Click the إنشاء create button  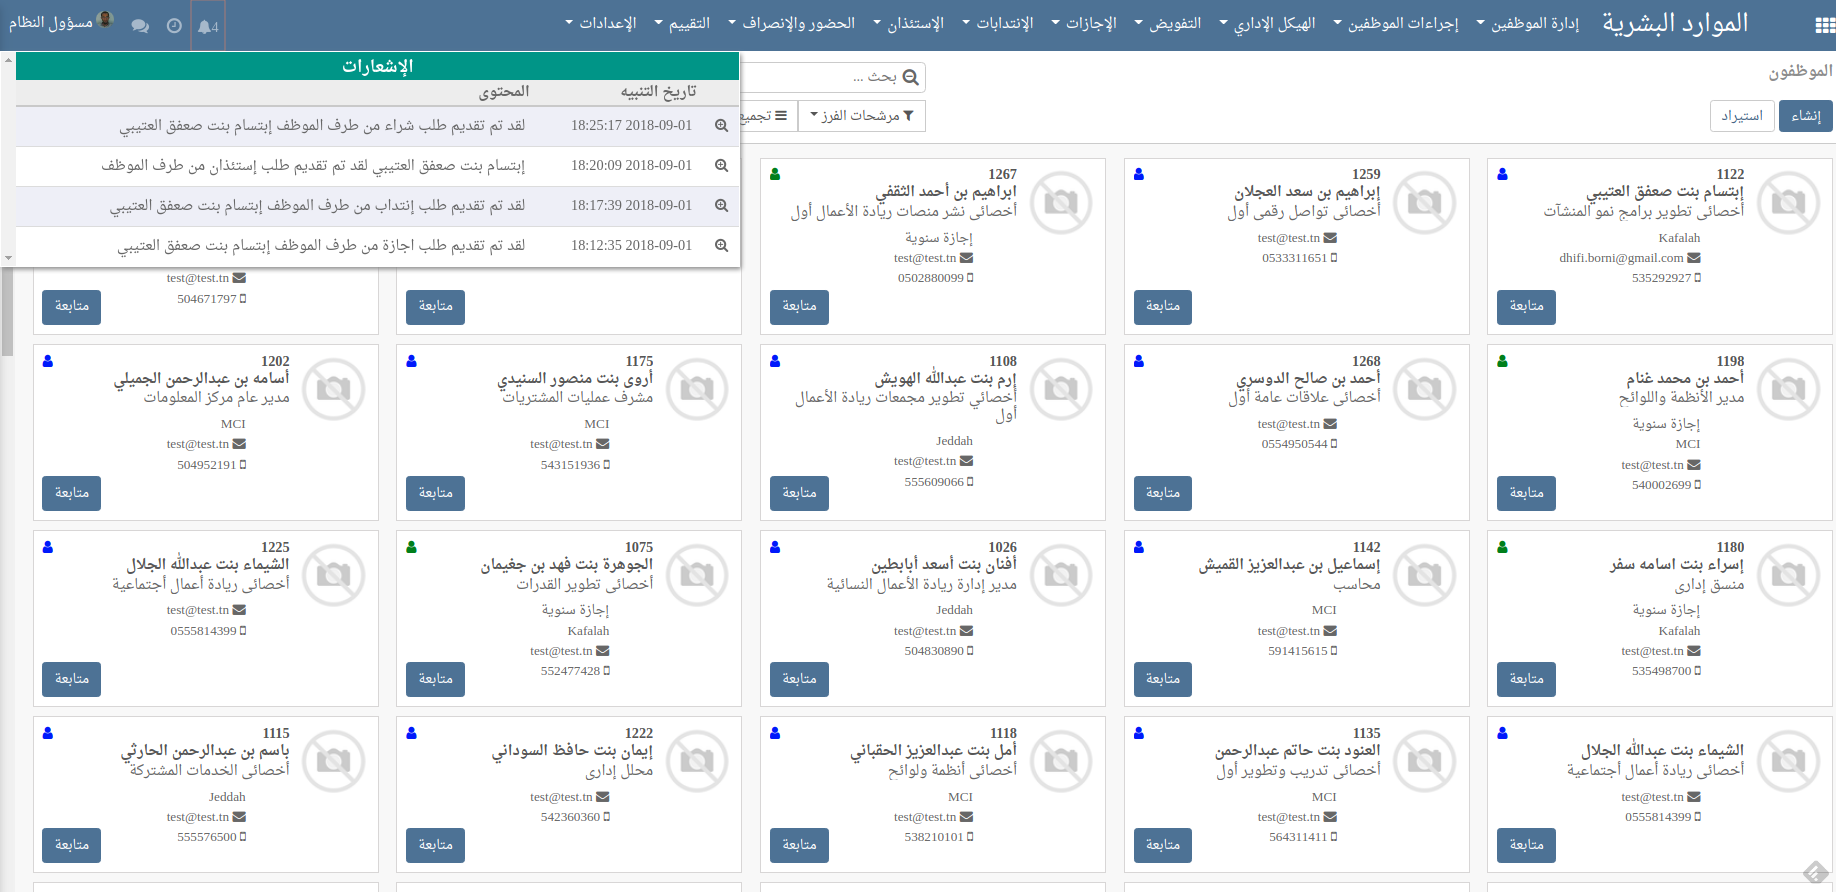pos(1805,116)
